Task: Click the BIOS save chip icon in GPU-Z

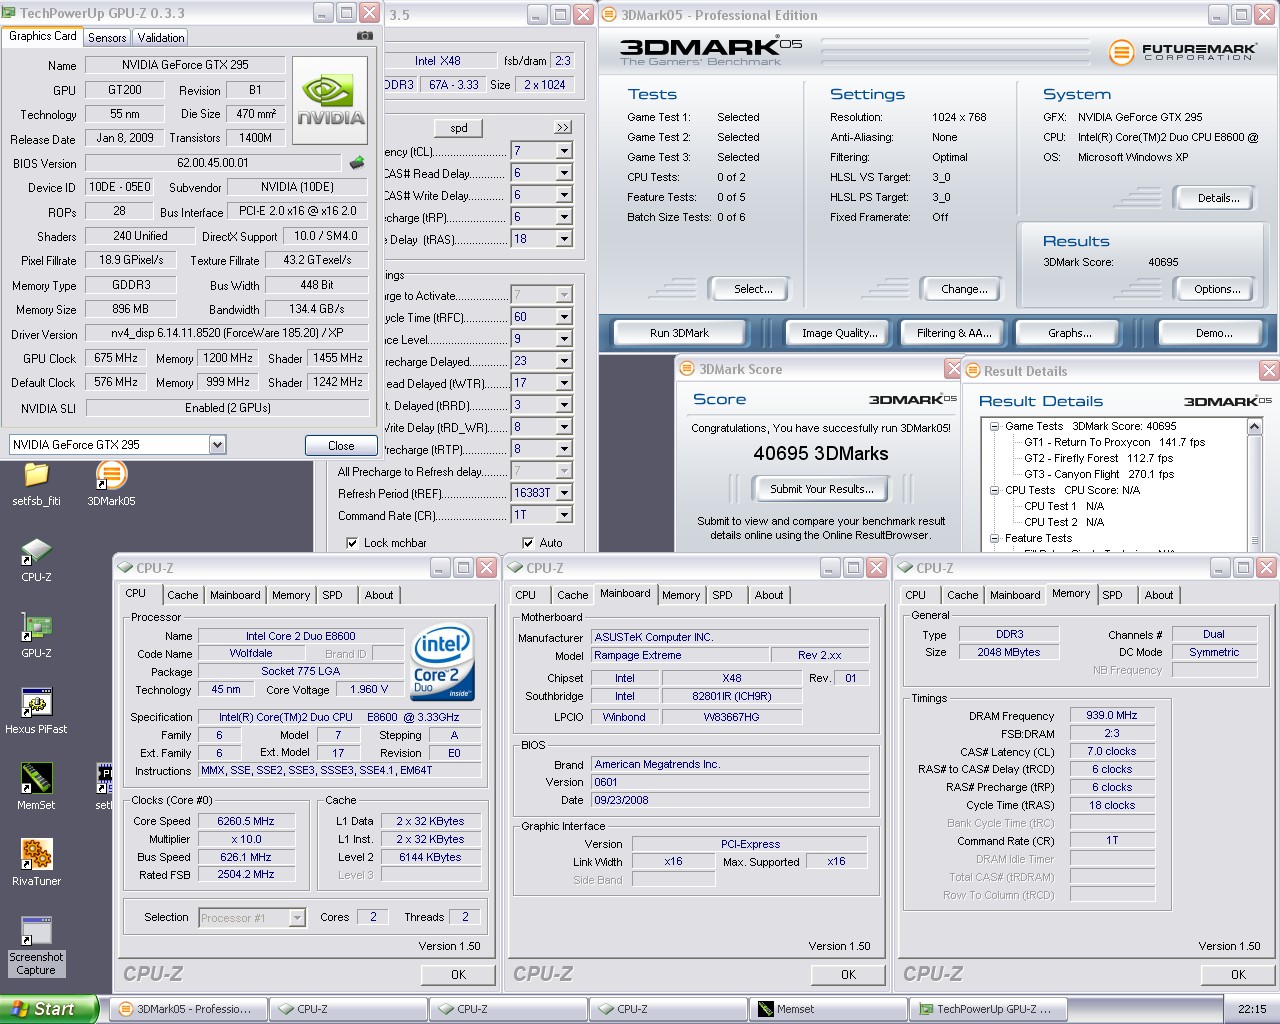Action: point(357,162)
